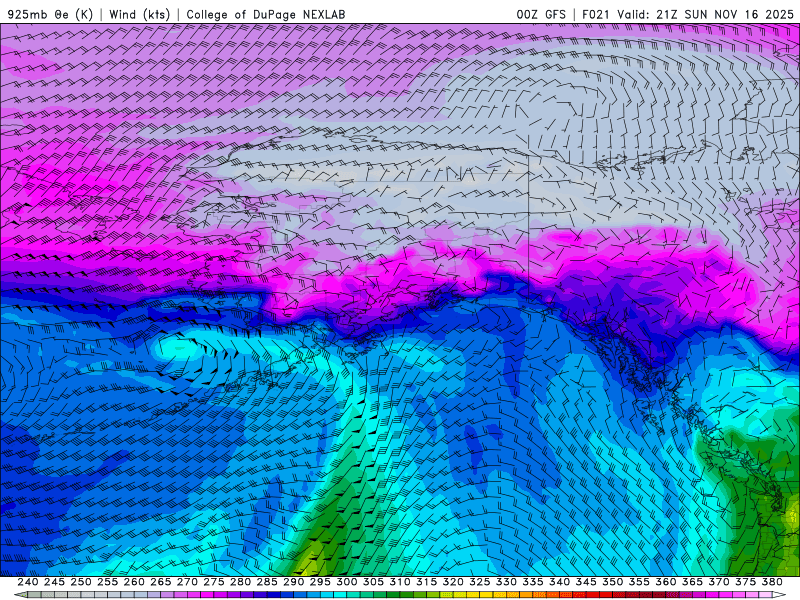
Task: Click the 345 value on the color scale
Action: tap(586, 582)
